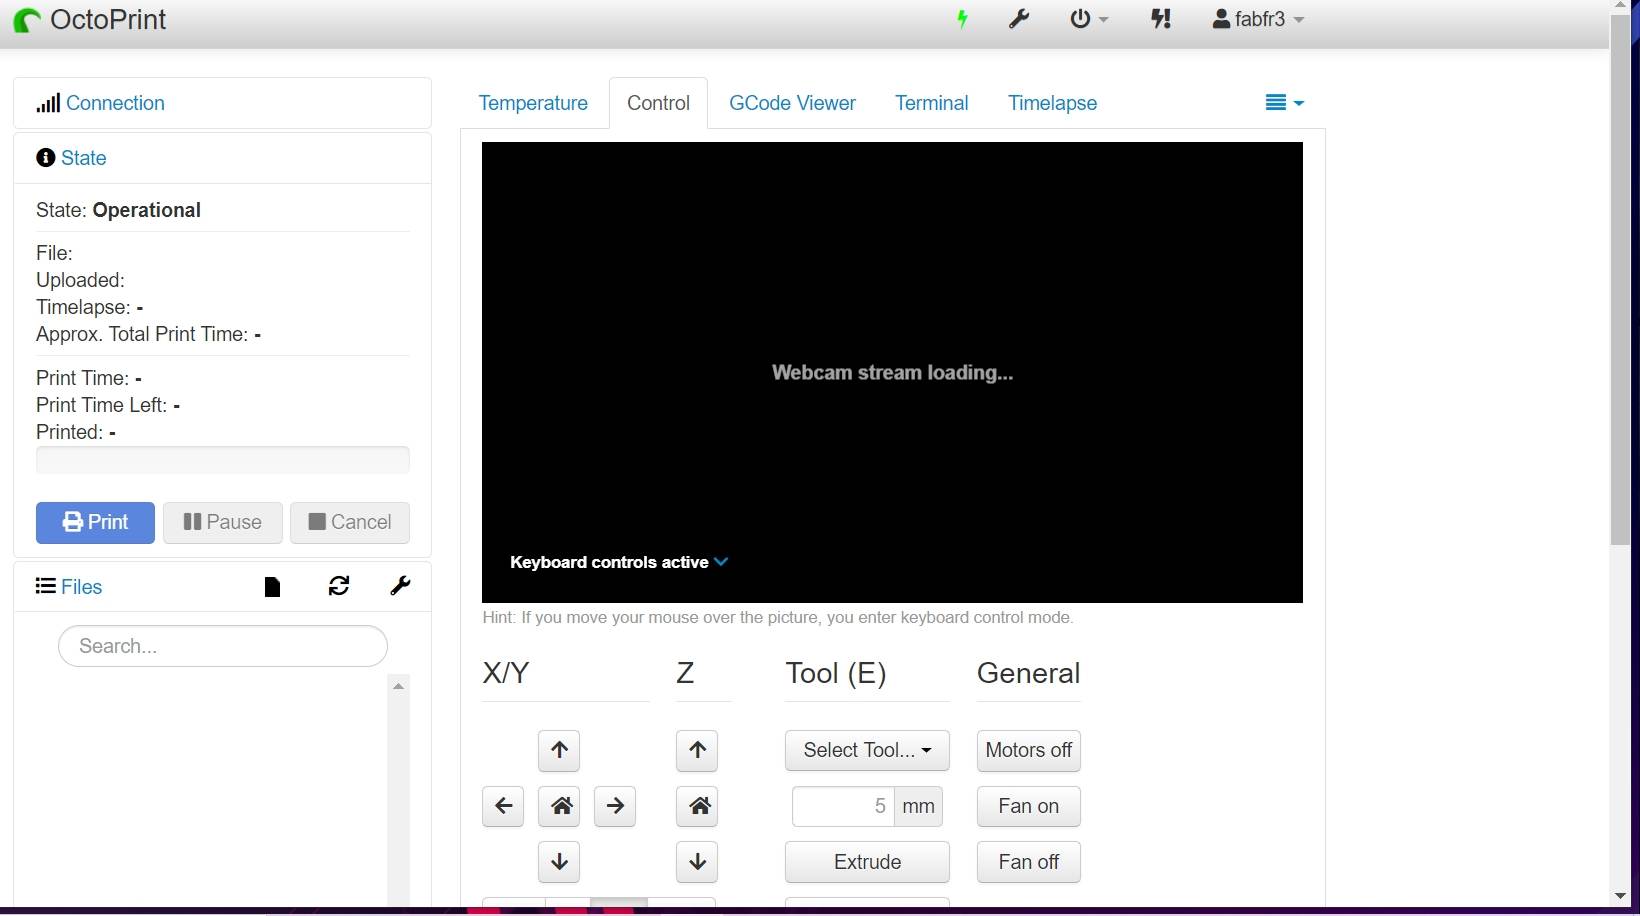Jog X axis right
Screen dimensions: 1640x916
(615, 806)
